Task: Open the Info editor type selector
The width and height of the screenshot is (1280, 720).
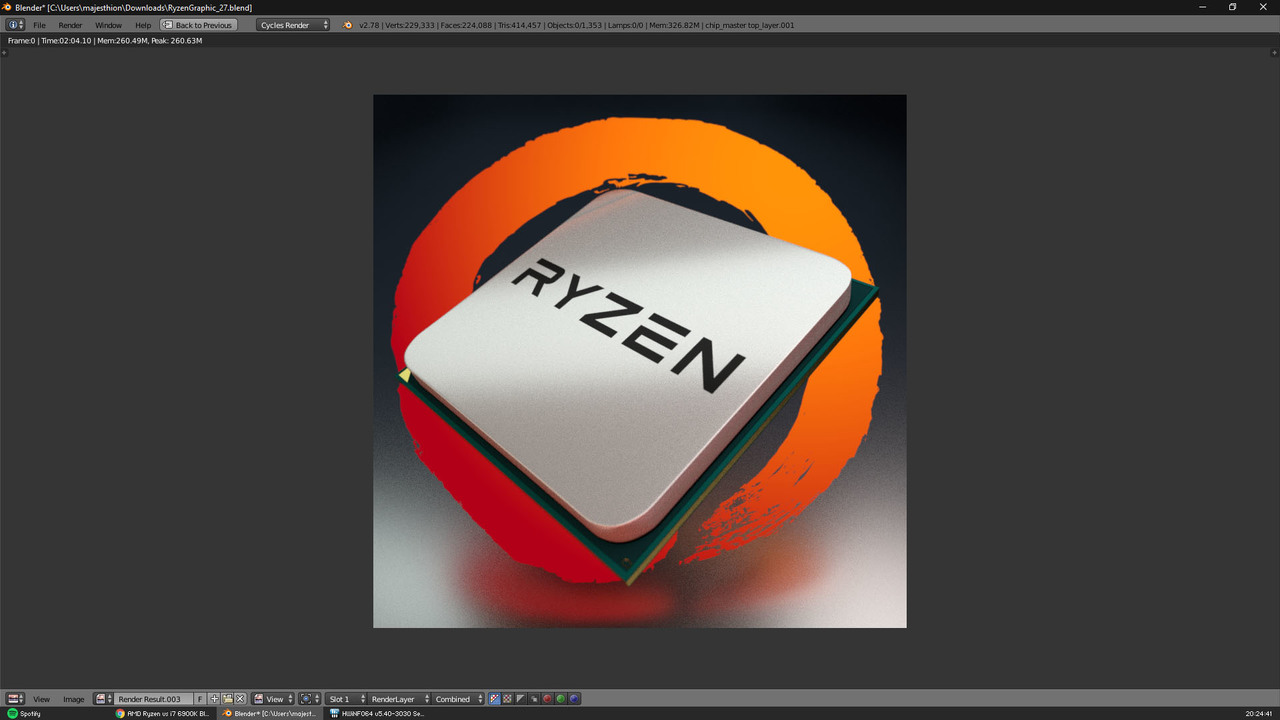Action: [x=15, y=25]
